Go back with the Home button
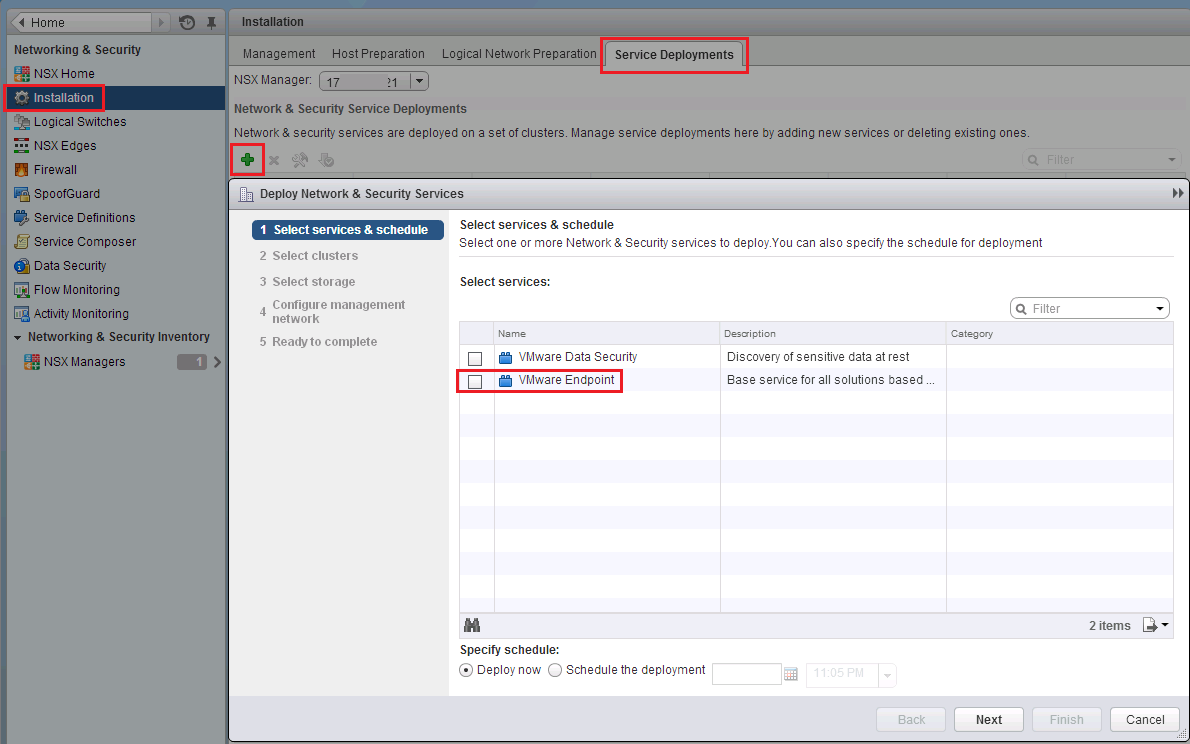This screenshot has height=744, width=1190. coord(82,23)
